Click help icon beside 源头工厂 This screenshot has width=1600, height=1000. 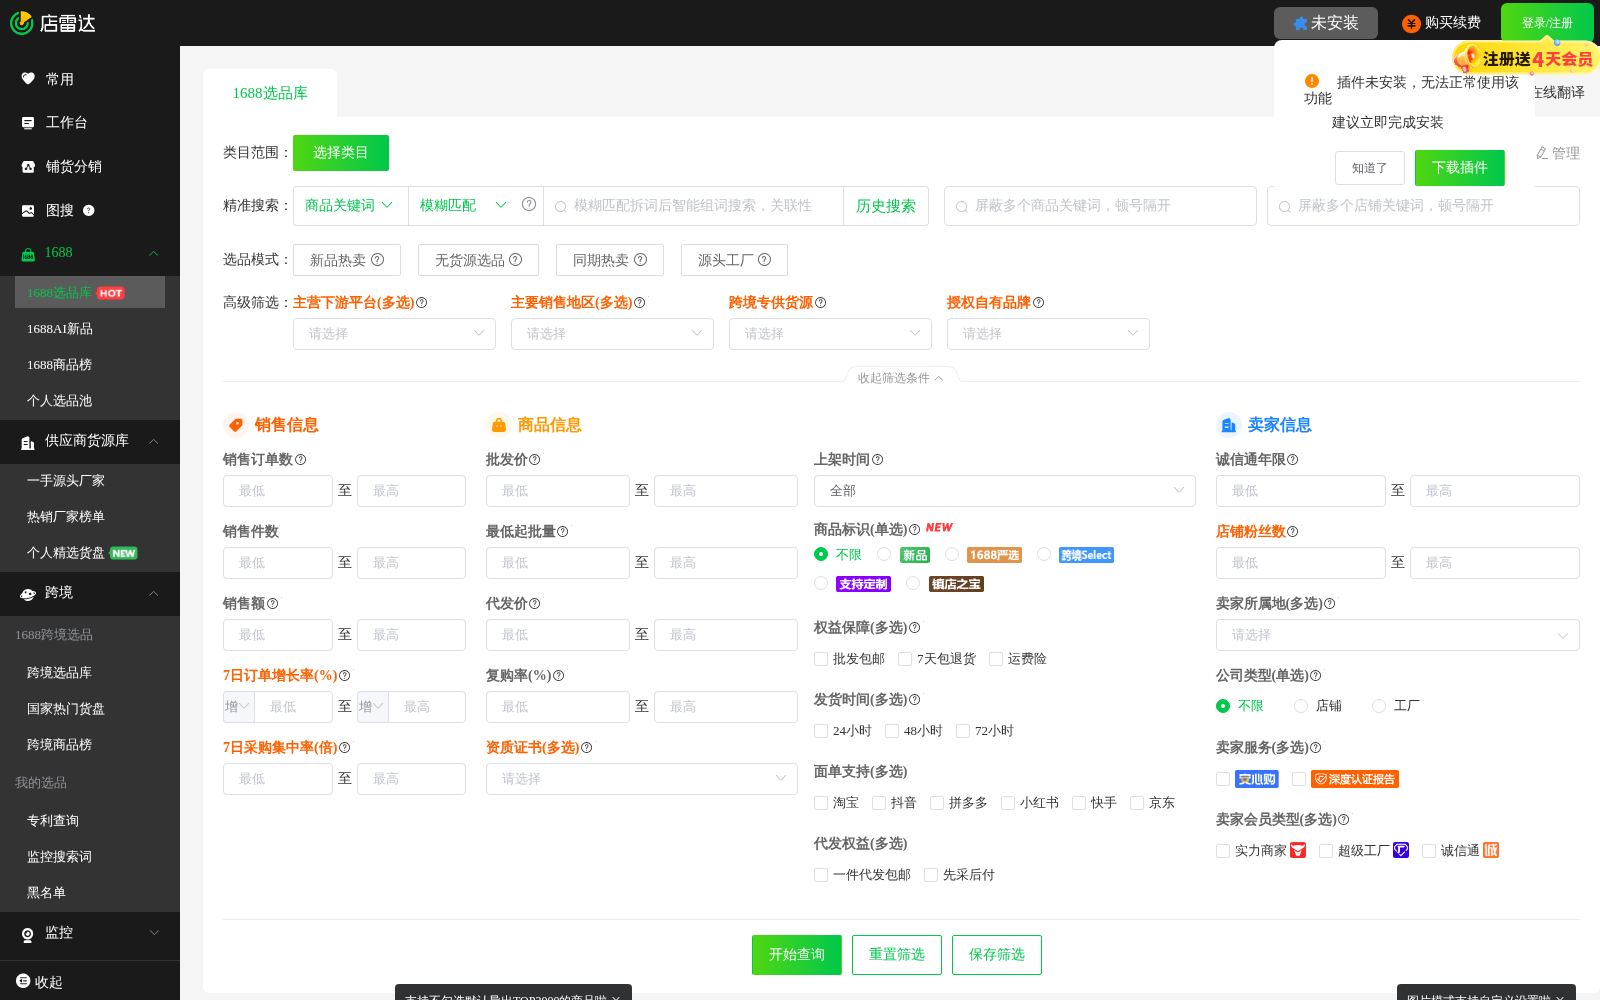[764, 260]
